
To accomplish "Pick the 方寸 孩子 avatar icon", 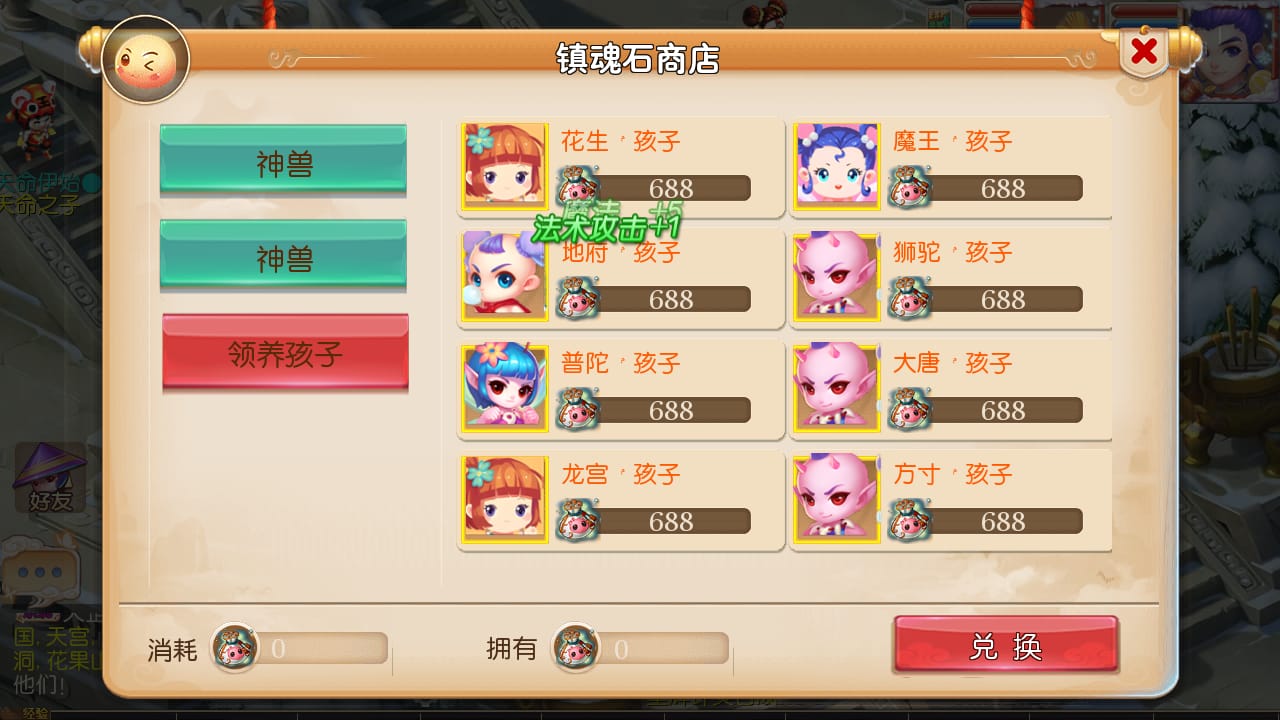I will coord(837,499).
